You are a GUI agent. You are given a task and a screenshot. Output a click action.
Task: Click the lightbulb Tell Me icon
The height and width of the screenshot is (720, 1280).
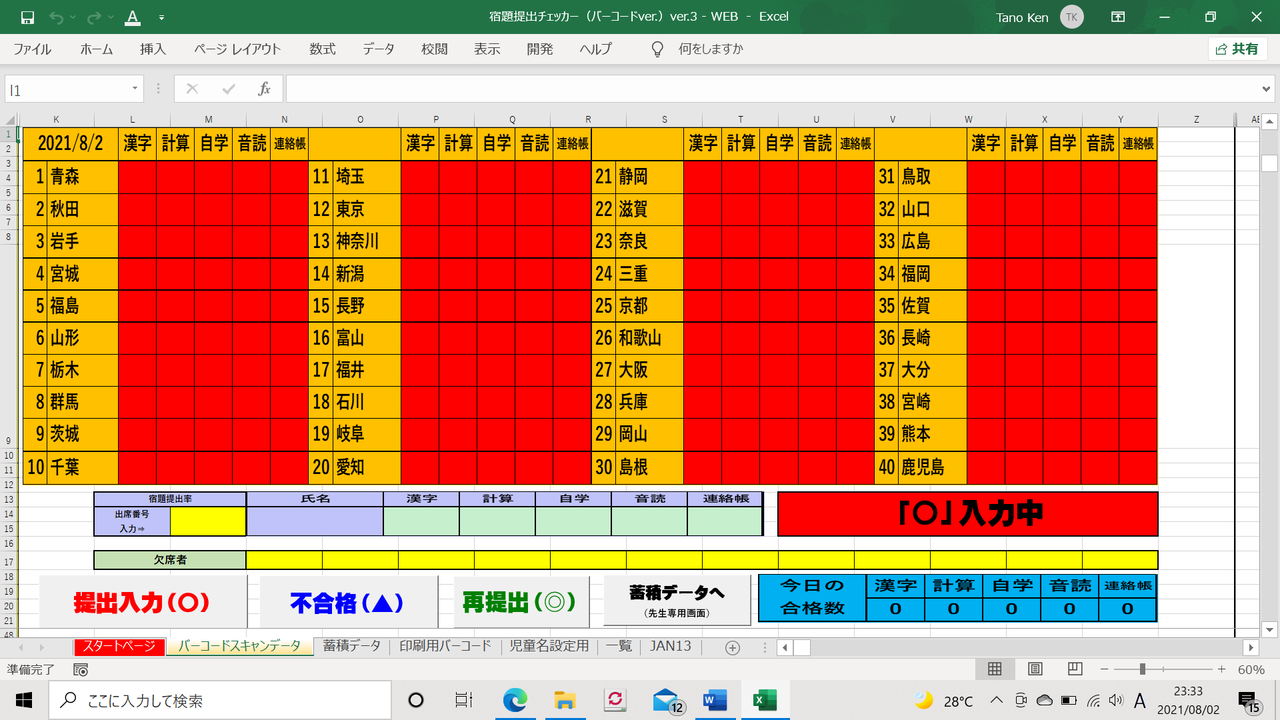[657, 49]
